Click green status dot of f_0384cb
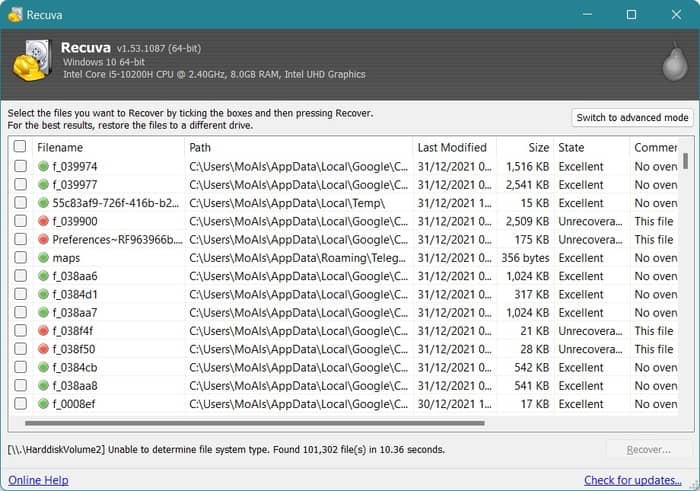 click(x=43, y=367)
